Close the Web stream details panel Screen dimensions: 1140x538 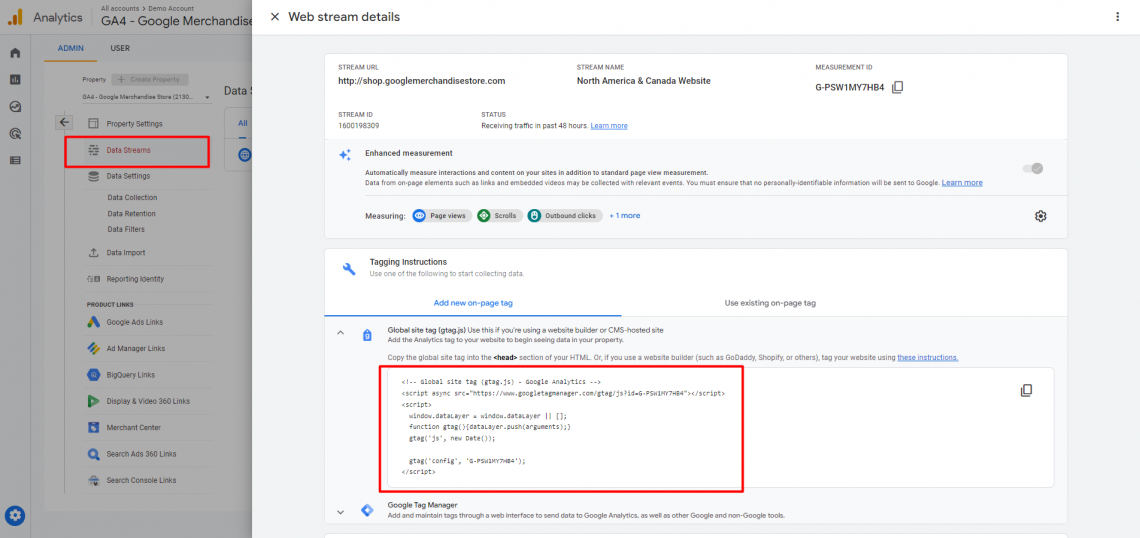click(275, 17)
